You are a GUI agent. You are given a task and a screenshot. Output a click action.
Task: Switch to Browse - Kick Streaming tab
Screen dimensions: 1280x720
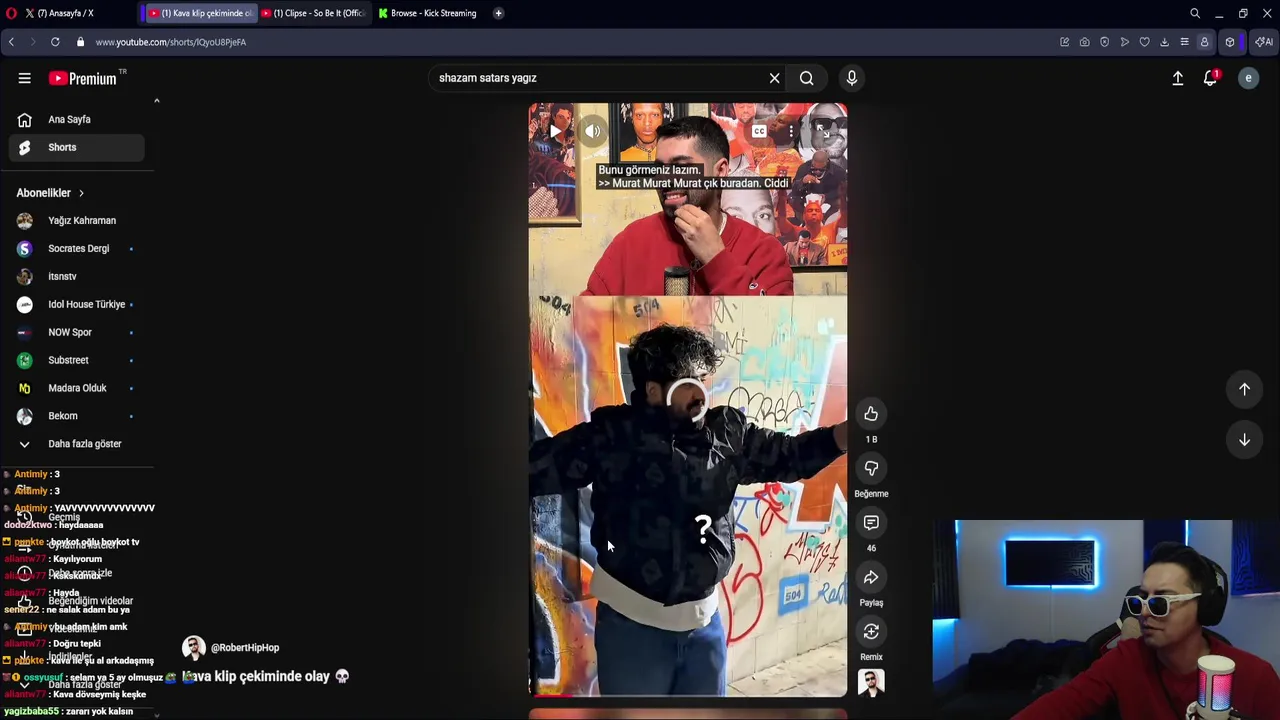[x=428, y=13]
